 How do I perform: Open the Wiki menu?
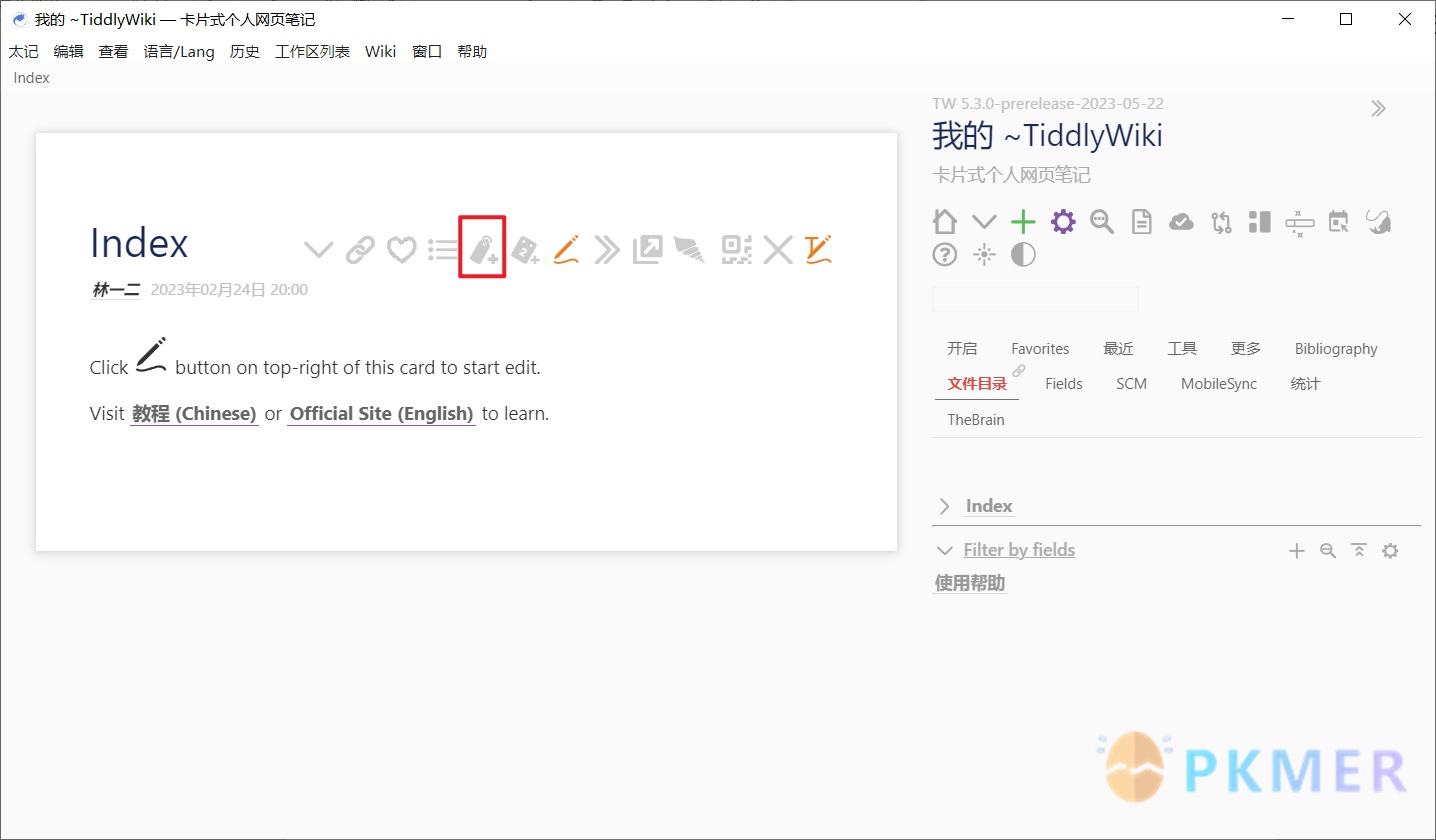pos(380,52)
